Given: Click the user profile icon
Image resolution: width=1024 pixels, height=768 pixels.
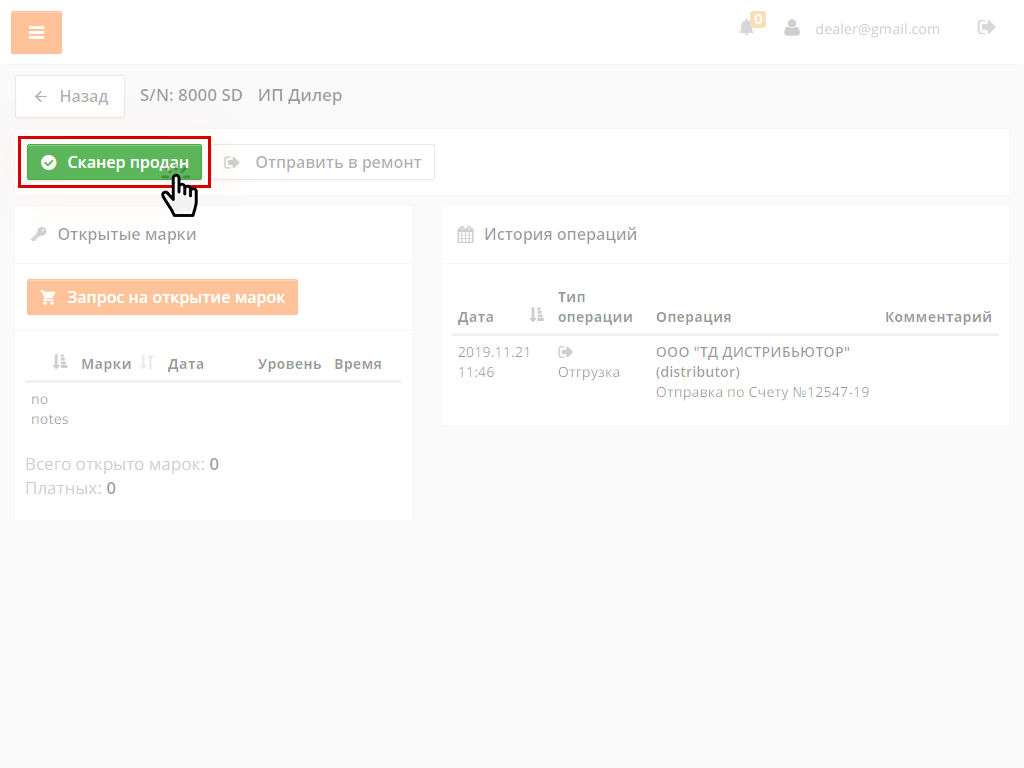Looking at the screenshot, I should pyautogui.click(x=792, y=28).
